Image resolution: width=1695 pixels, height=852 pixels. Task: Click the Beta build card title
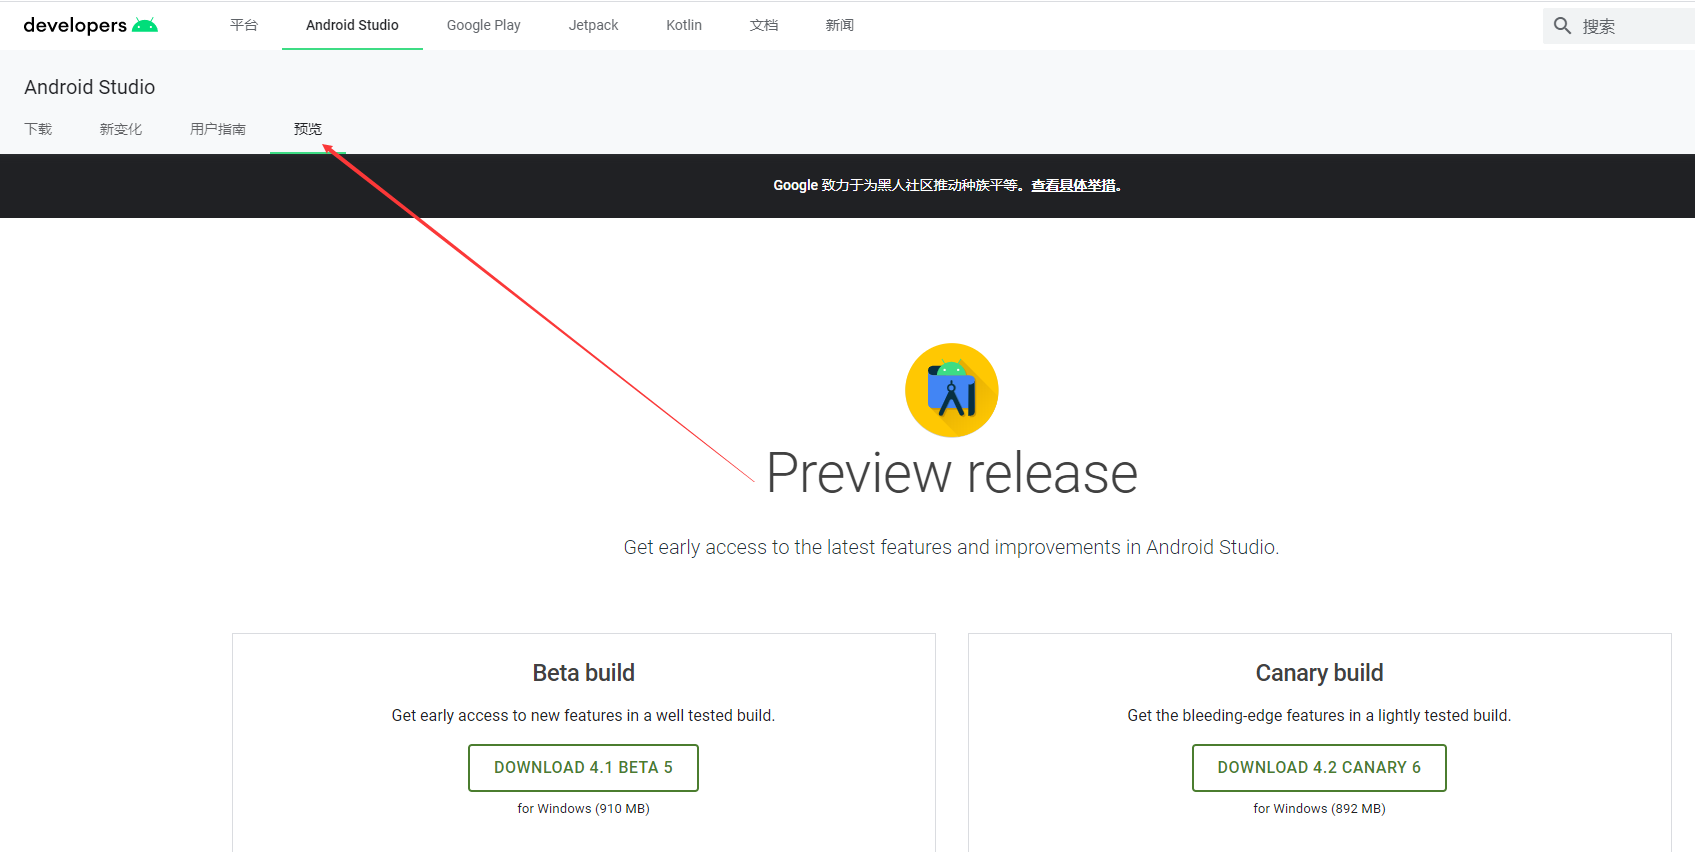(x=584, y=673)
